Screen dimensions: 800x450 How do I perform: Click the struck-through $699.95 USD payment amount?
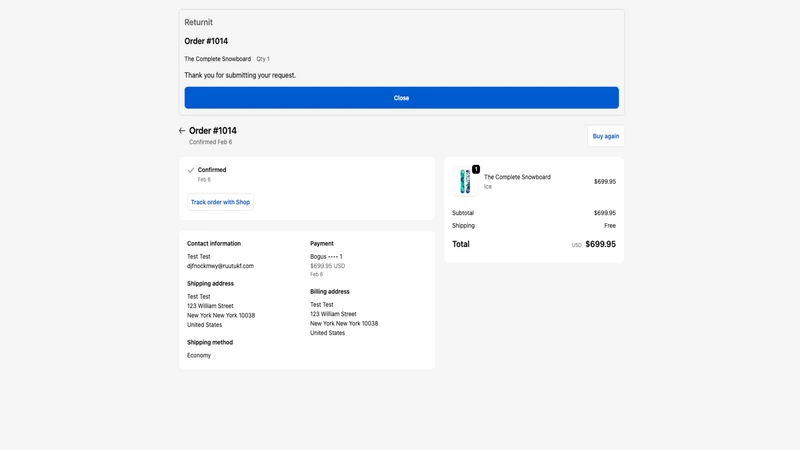pyautogui.click(x=328, y=266)
